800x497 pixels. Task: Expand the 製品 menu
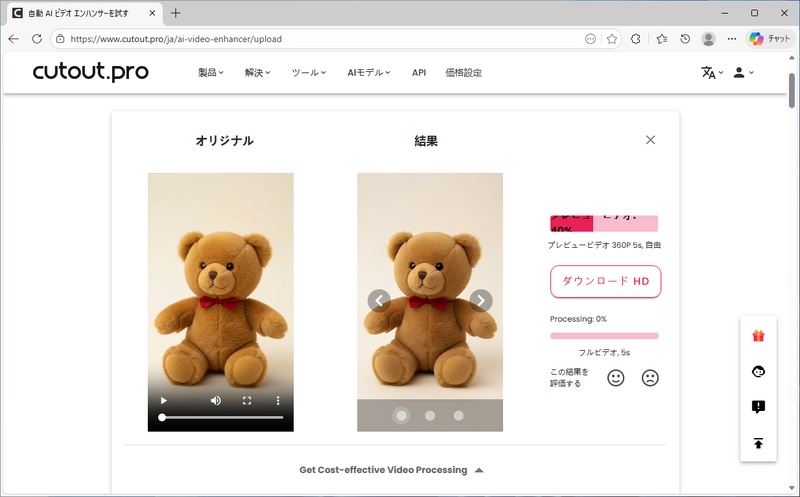click(x=211, y=72)
